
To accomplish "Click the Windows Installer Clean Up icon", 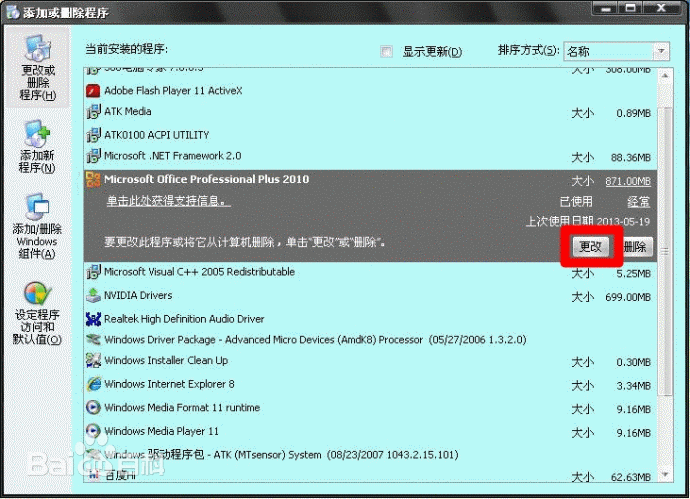I will [93, 360].
